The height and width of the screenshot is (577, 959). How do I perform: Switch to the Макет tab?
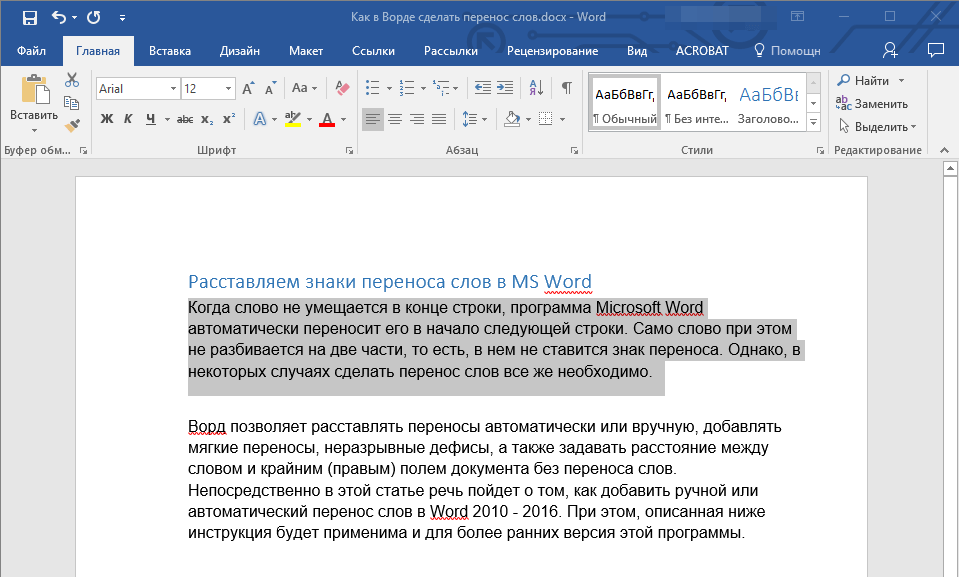pos(306,51)
